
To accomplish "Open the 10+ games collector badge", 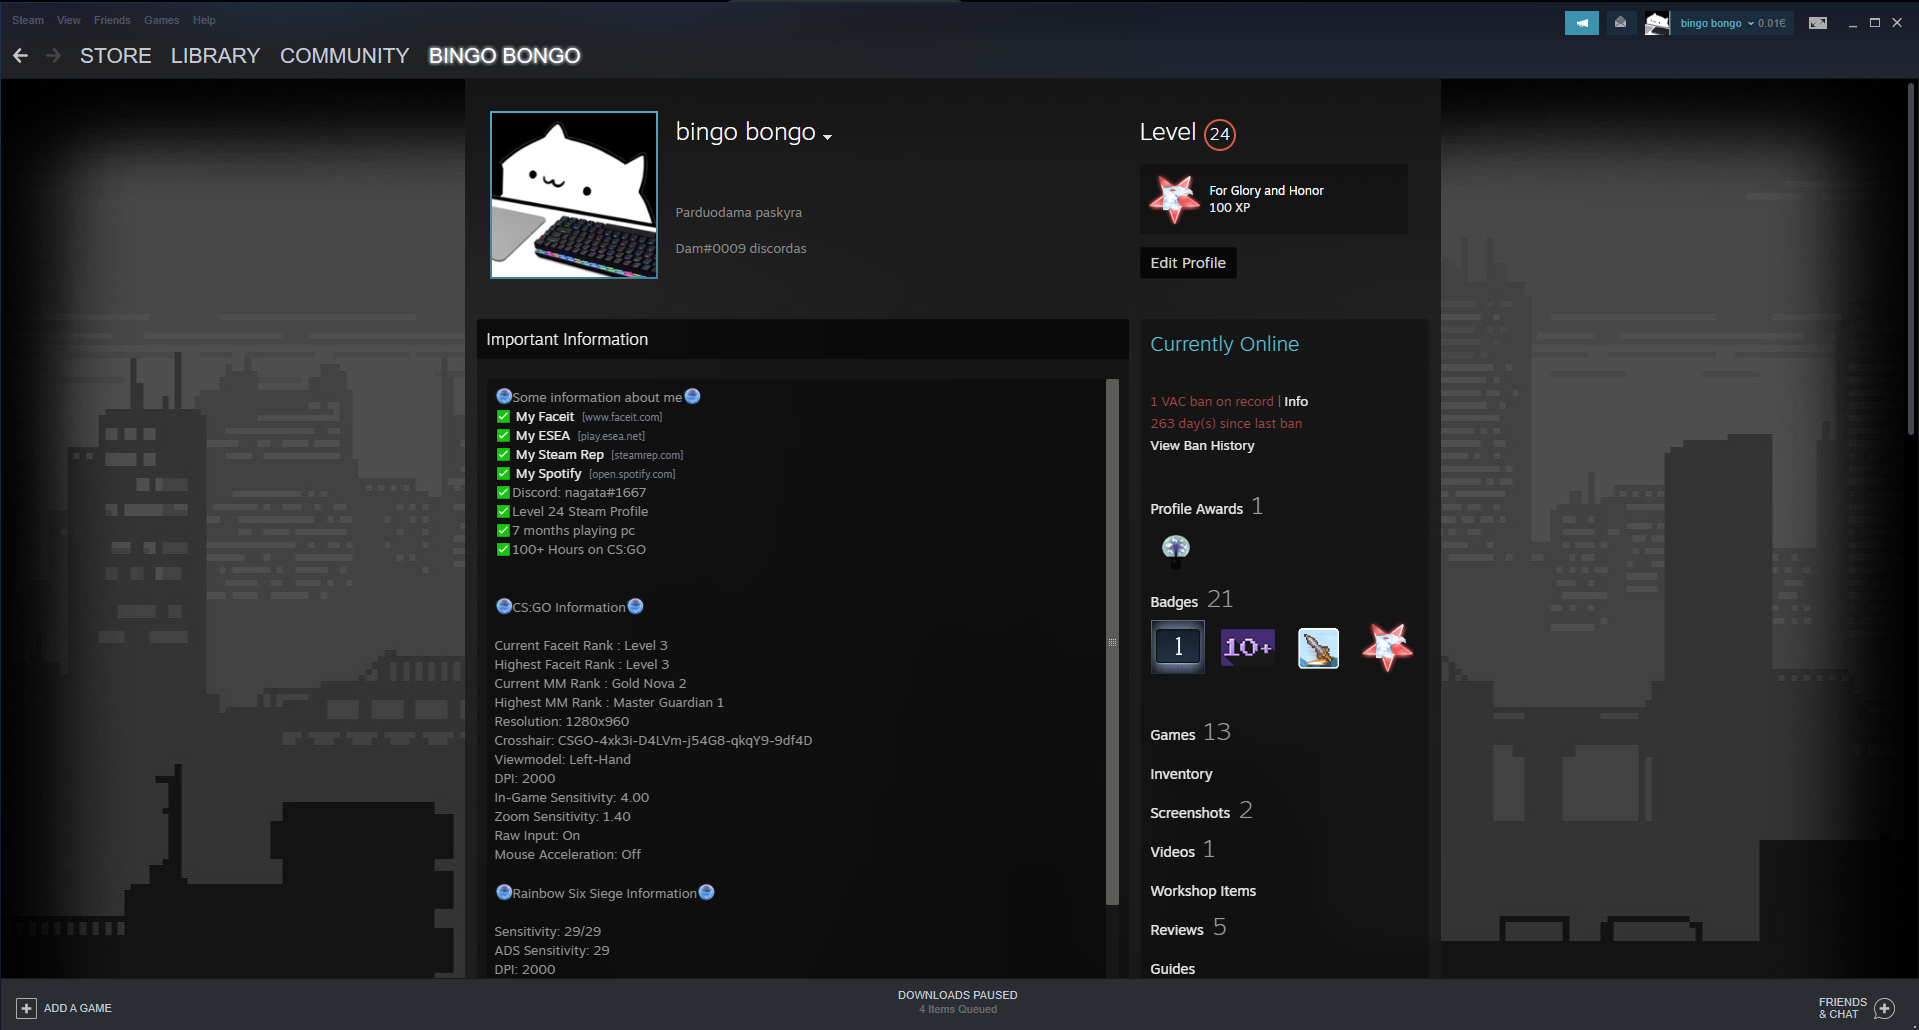I will tap(1248, 647).
